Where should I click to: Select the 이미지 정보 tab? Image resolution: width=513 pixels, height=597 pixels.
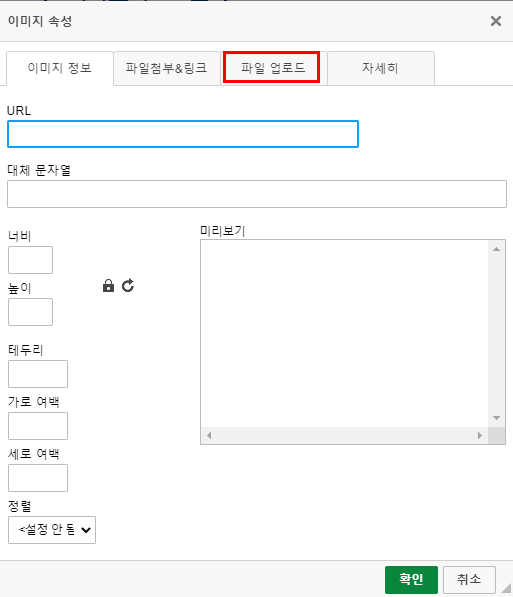(60, 69)
